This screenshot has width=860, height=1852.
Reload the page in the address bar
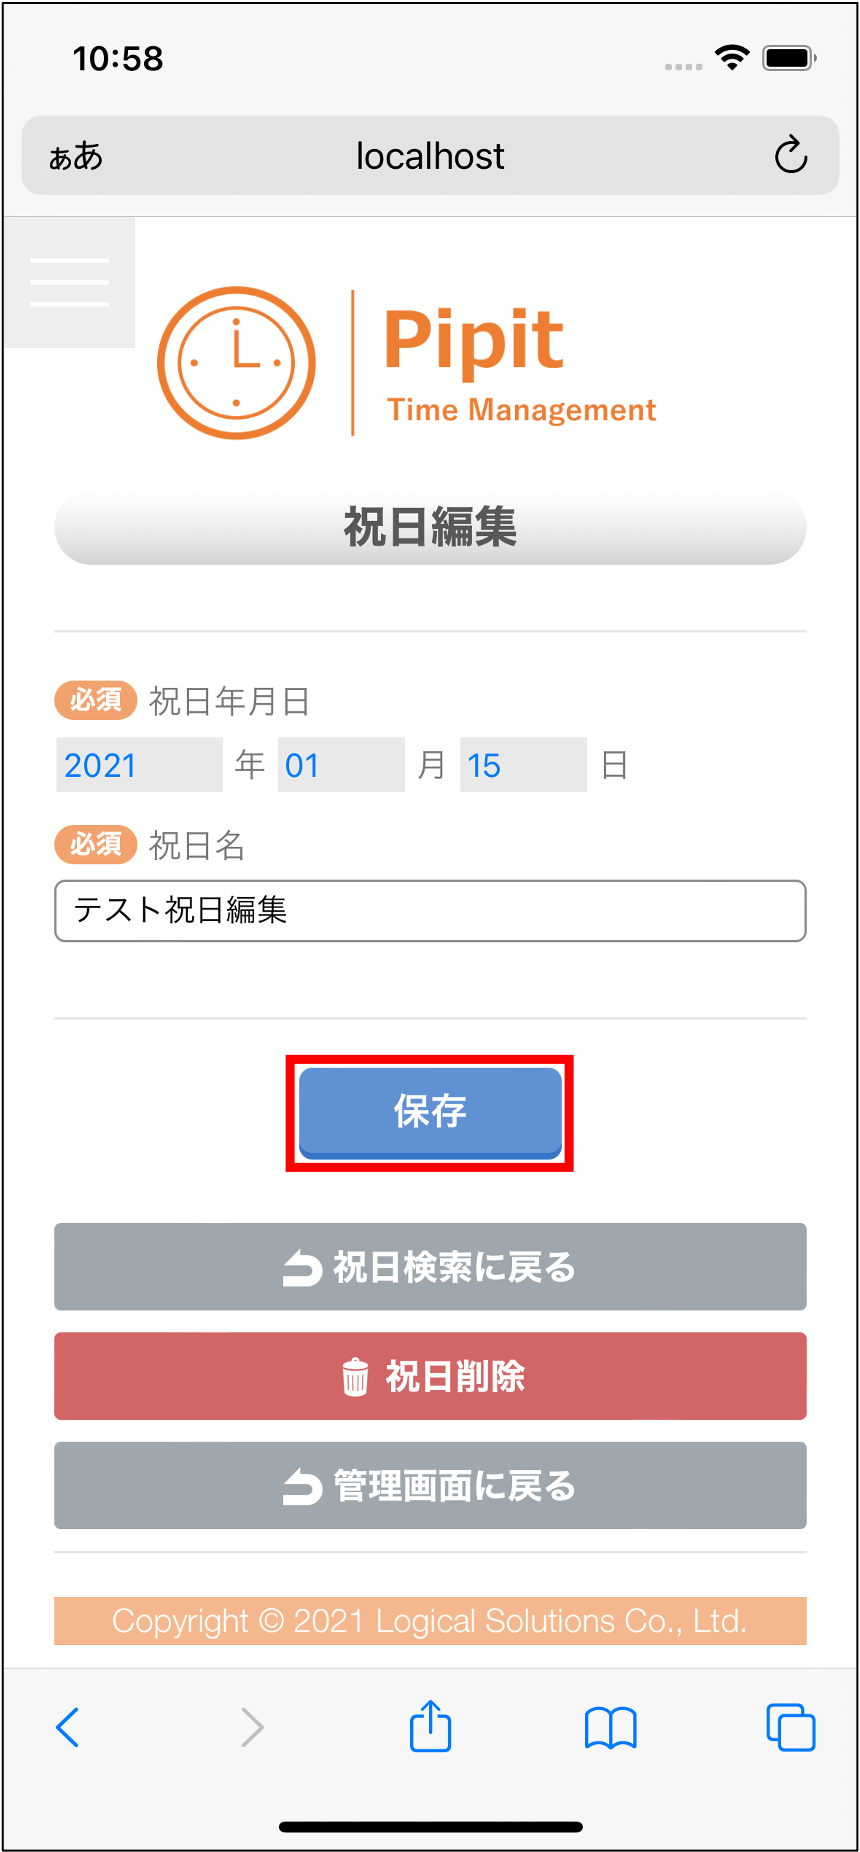coord(790,155)
